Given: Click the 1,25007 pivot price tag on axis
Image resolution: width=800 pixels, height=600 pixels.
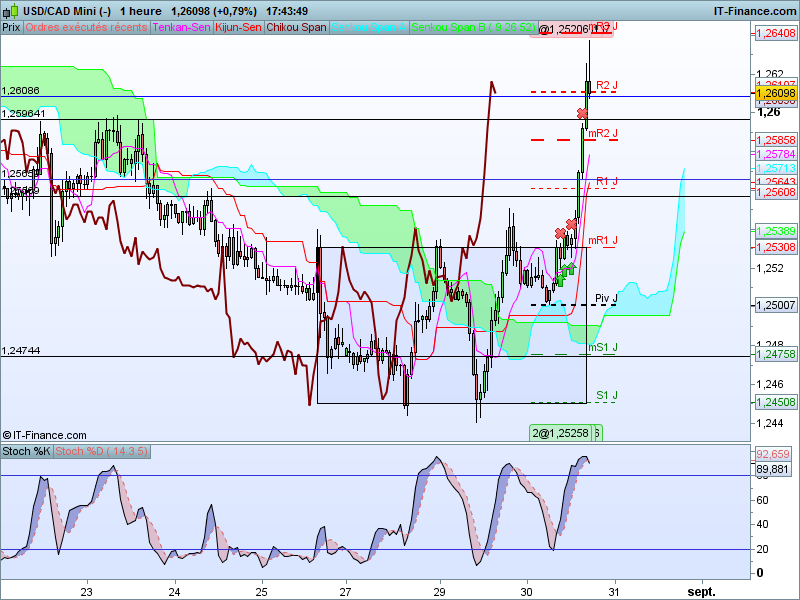Looking at the screenshot, I should point(776,305).
